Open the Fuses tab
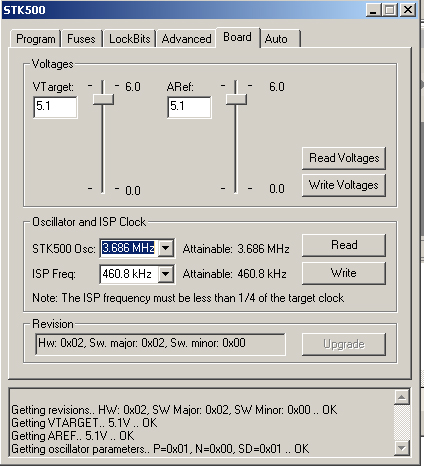Image resolution: width=424 pixels, height=468 pixels. [x=81, y=39]
